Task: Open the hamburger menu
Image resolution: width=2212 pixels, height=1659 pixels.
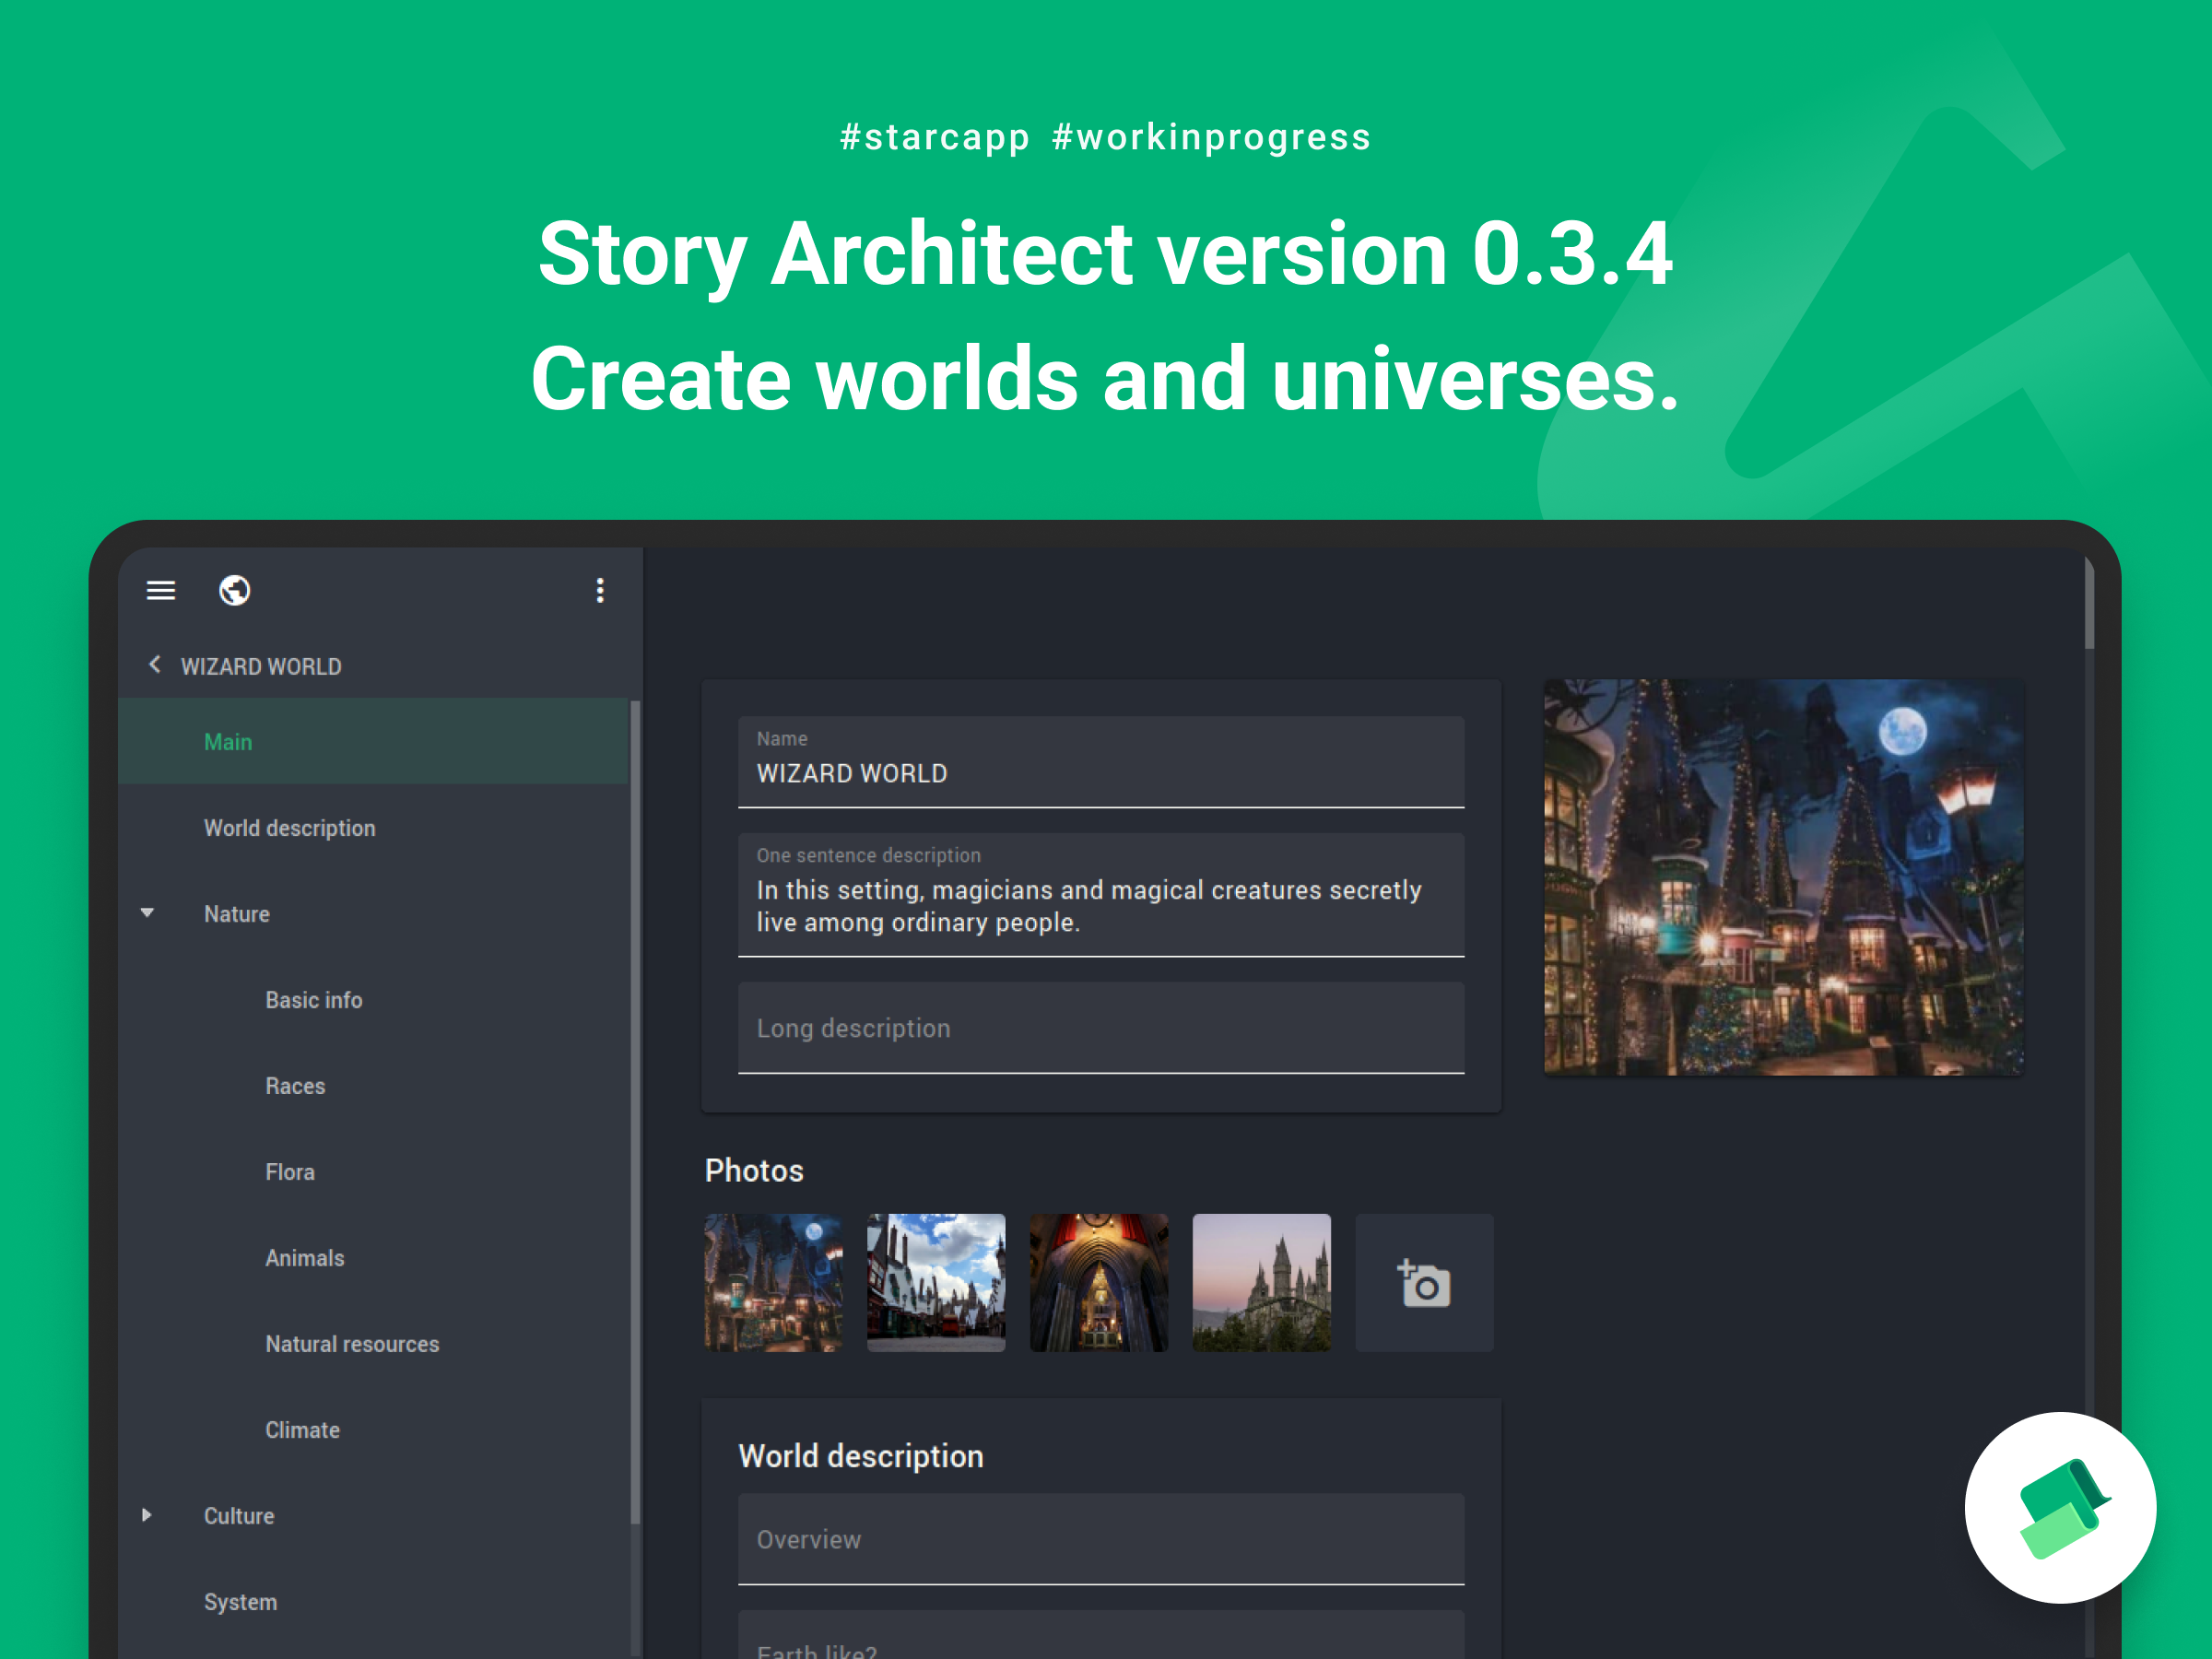Action: (x=161, y=591)
